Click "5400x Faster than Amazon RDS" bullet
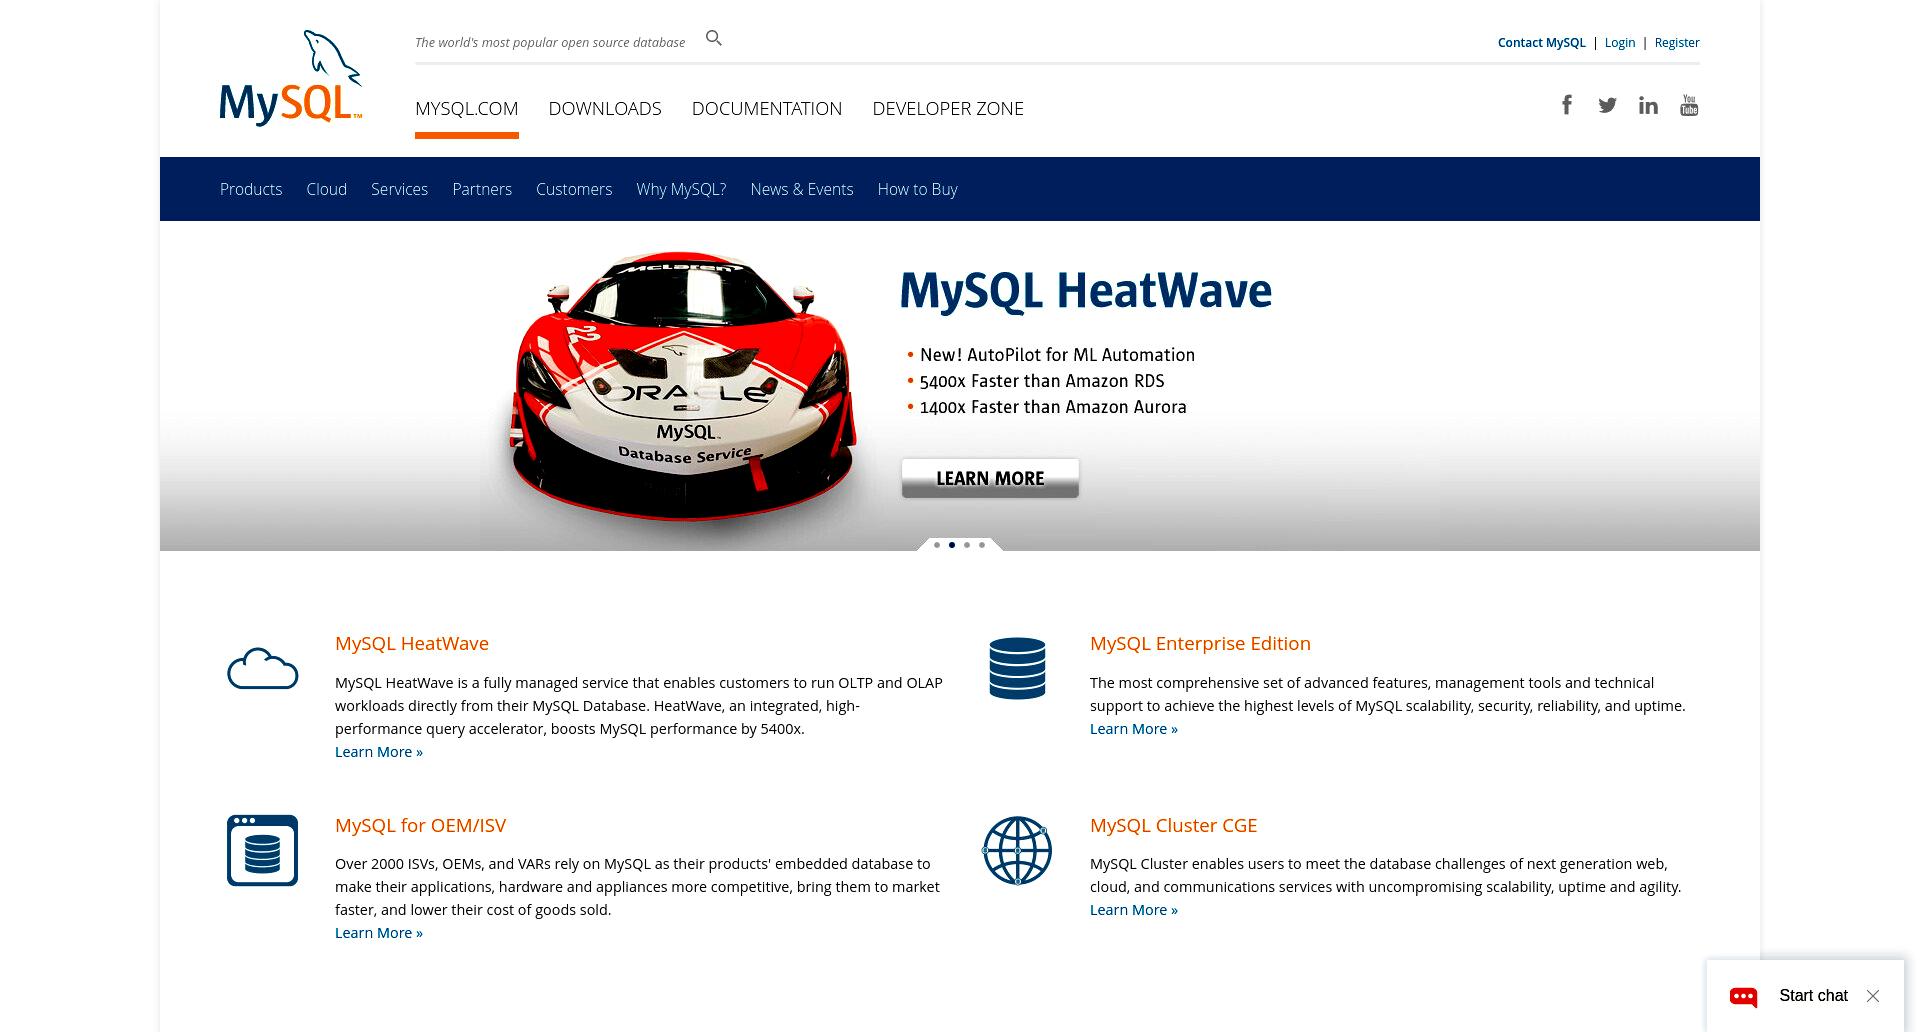The width and height of the screenshot is (1920, 1032). [x=1042, y=381]
